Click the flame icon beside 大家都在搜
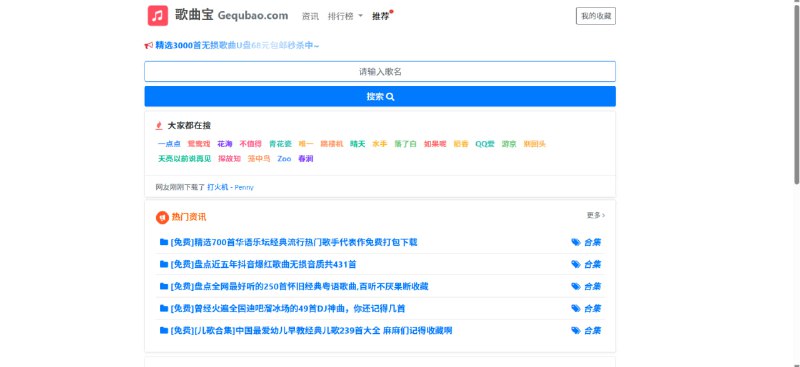800x367 pixels. (x=159, y=126)
